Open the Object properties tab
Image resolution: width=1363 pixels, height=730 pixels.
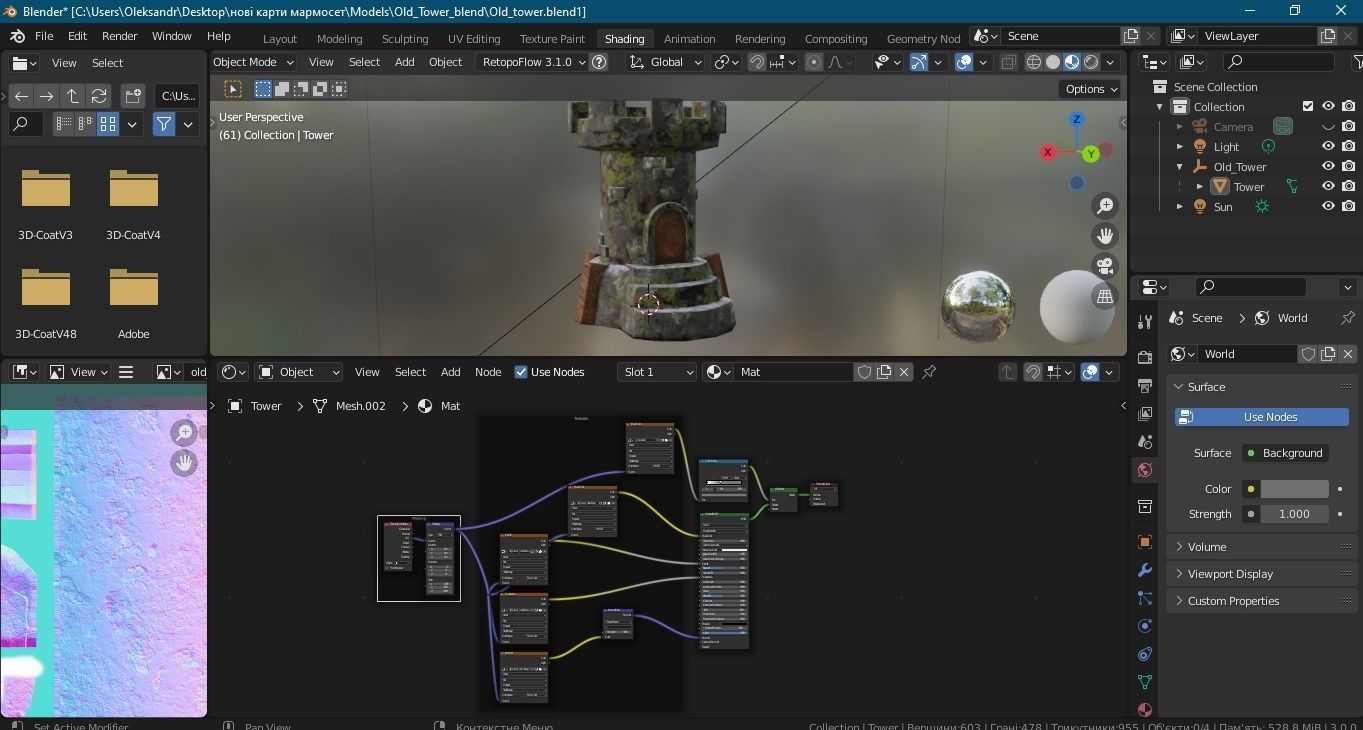pos(1145,542)
